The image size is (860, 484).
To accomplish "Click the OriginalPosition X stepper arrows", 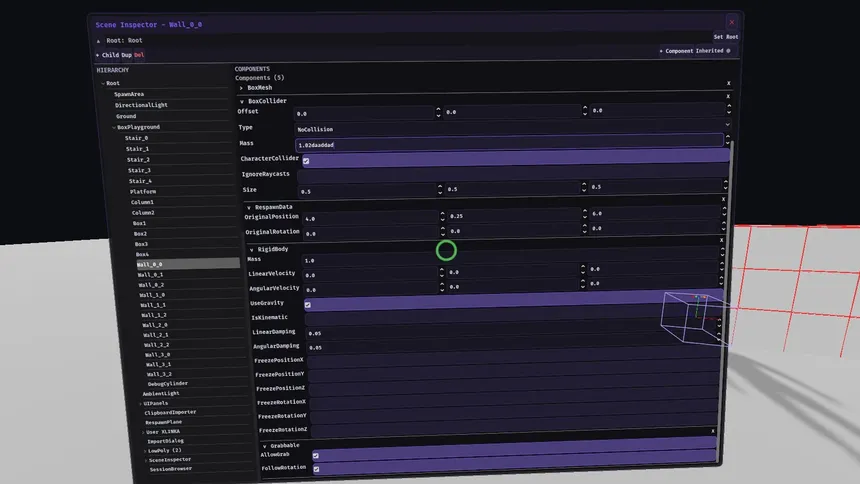I will [440, 216].
